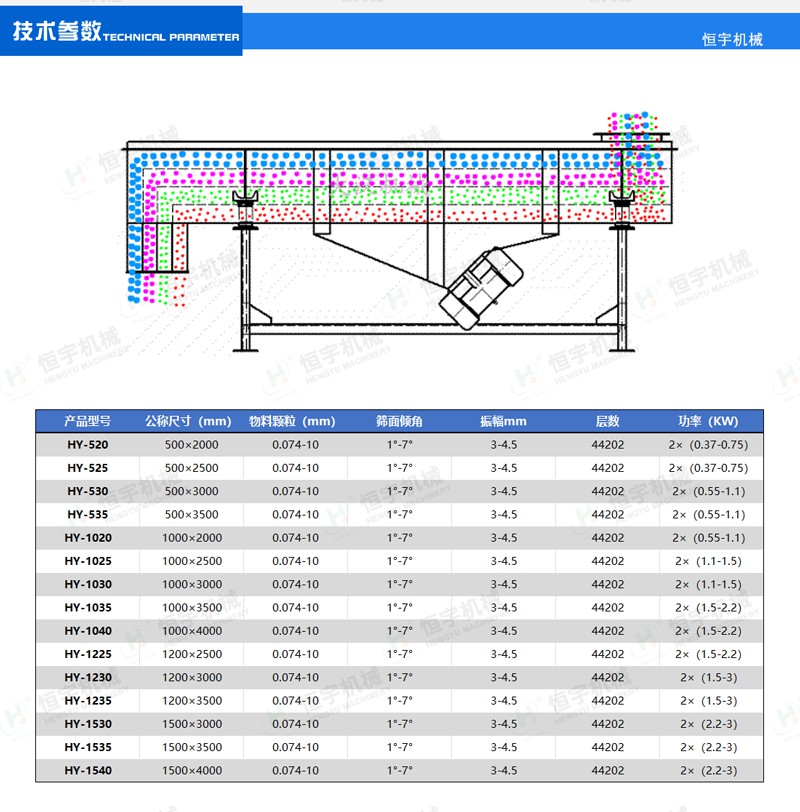Click the 技术参数 title banner
The height and width of the screenshot is (812, 800).
(x=123, y=32)
